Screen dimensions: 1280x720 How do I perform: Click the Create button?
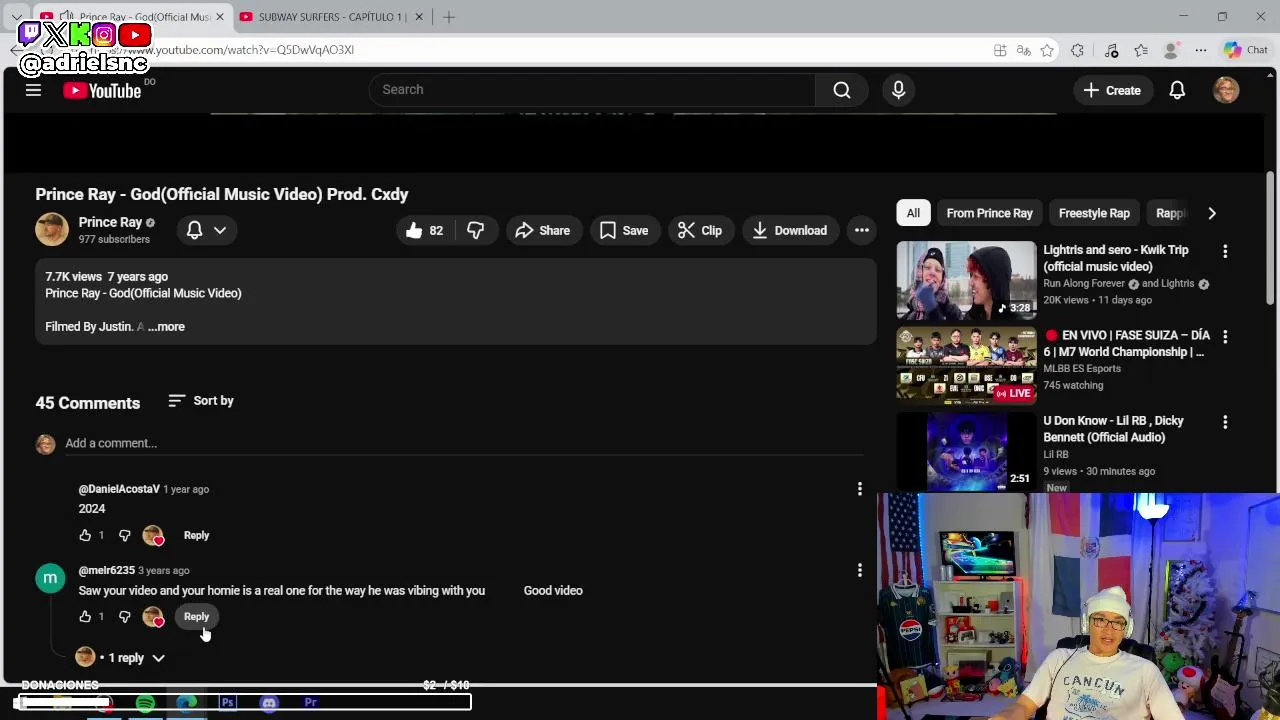(x=1112, y=90)
